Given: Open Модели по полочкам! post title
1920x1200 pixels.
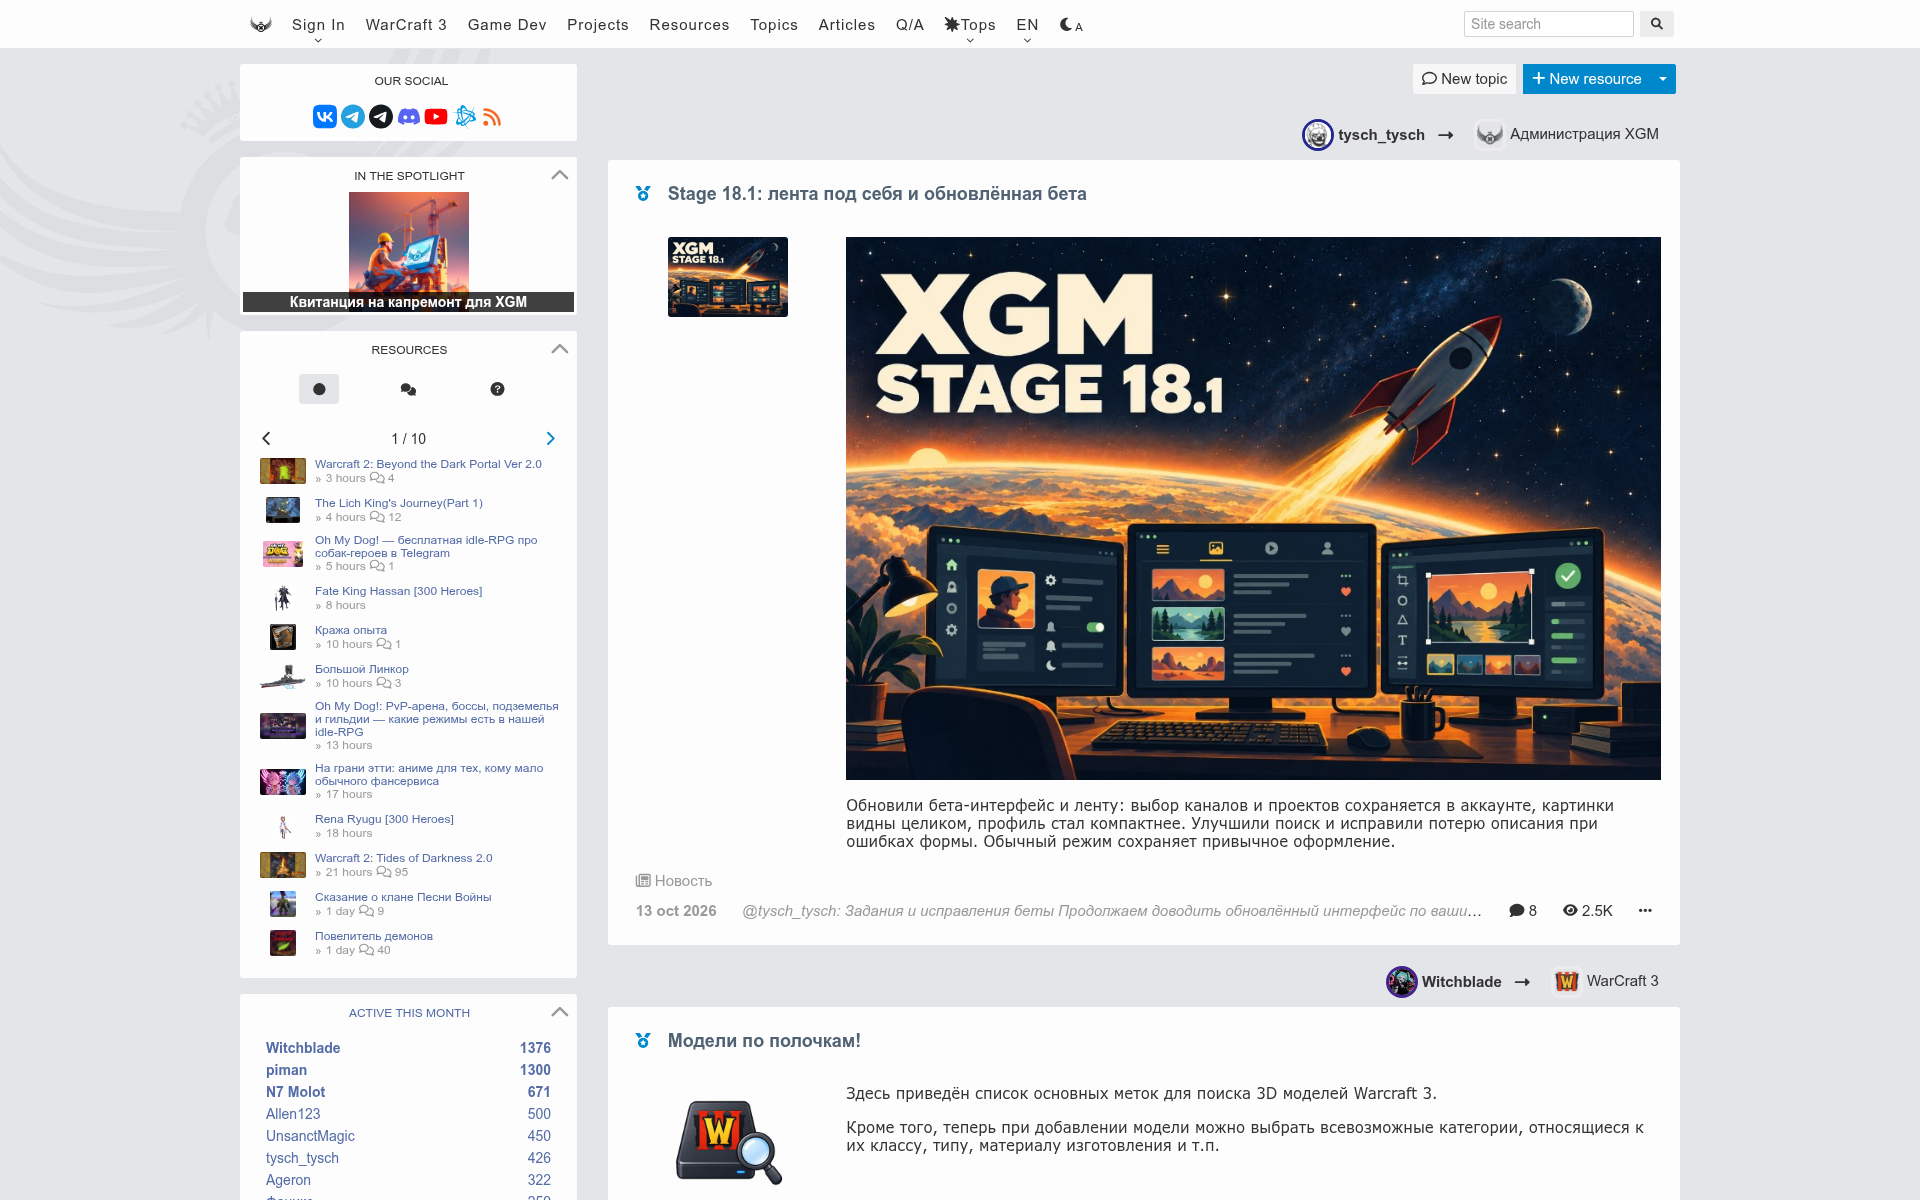Looking at the screenshot, I should pyautogui.click(x=764, y=1041).
